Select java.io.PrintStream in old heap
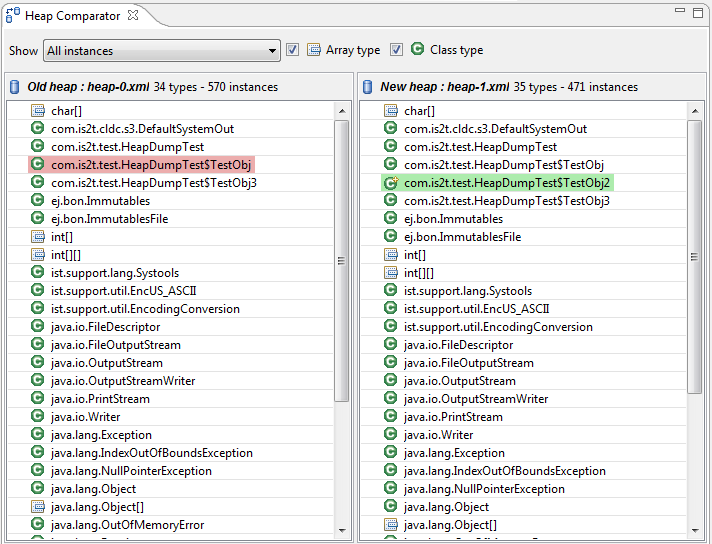Screen dimensions: 712x544 pos(100,399)
